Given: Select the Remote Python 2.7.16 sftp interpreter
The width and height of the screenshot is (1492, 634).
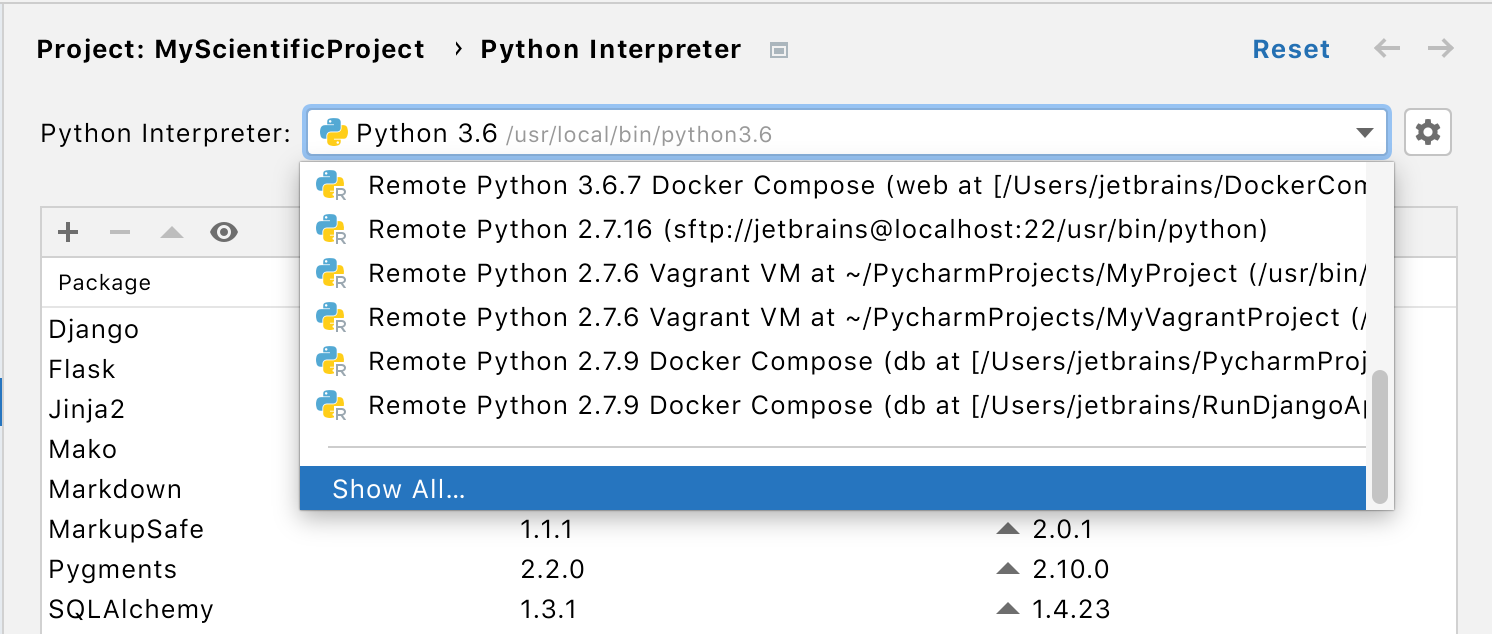Looking at the screenshot, I should [700, 228].
